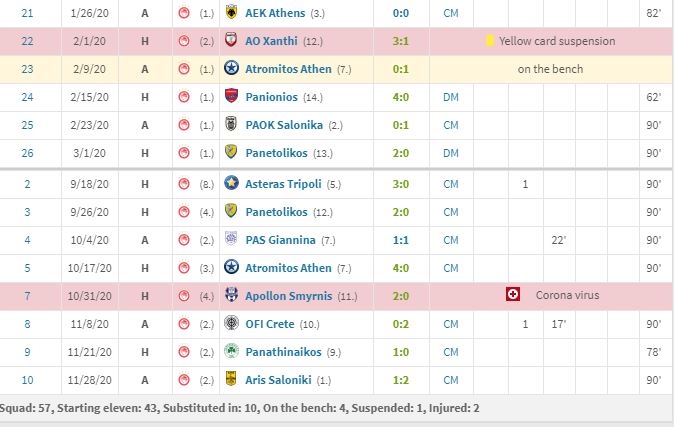This screenshot has width=674, height=427.
Task: Open the Atromitos Athen link dated 2/9/20
Action: (x=288, y=69)
